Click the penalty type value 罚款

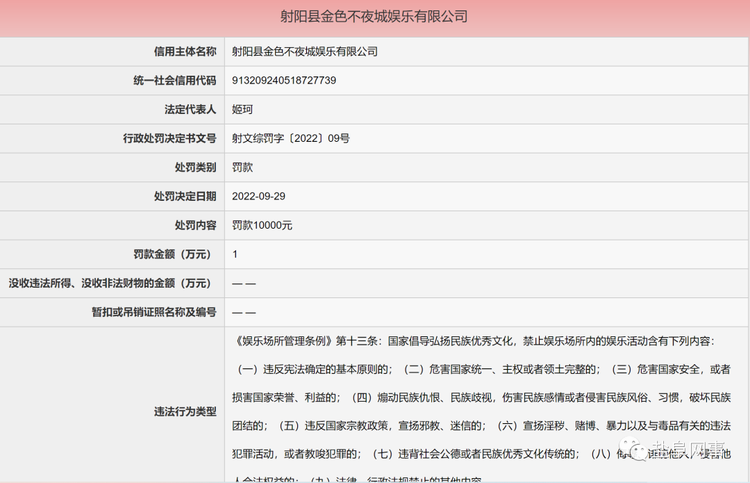242,167
